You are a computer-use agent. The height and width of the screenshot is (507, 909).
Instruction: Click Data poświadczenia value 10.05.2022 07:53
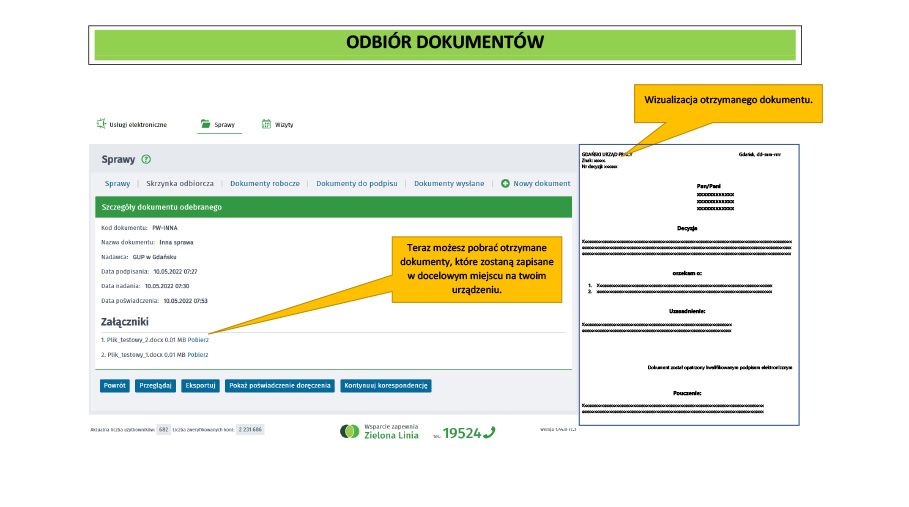click(186, 301)
